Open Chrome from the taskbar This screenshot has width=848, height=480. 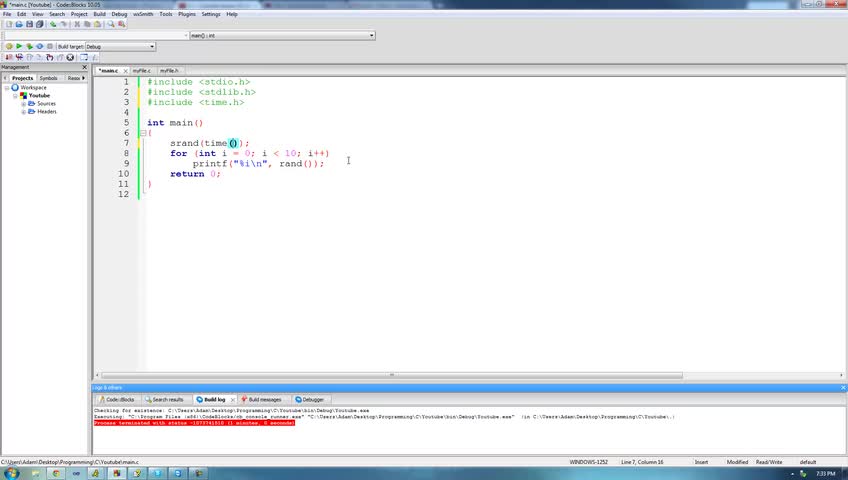pos(56,474)
